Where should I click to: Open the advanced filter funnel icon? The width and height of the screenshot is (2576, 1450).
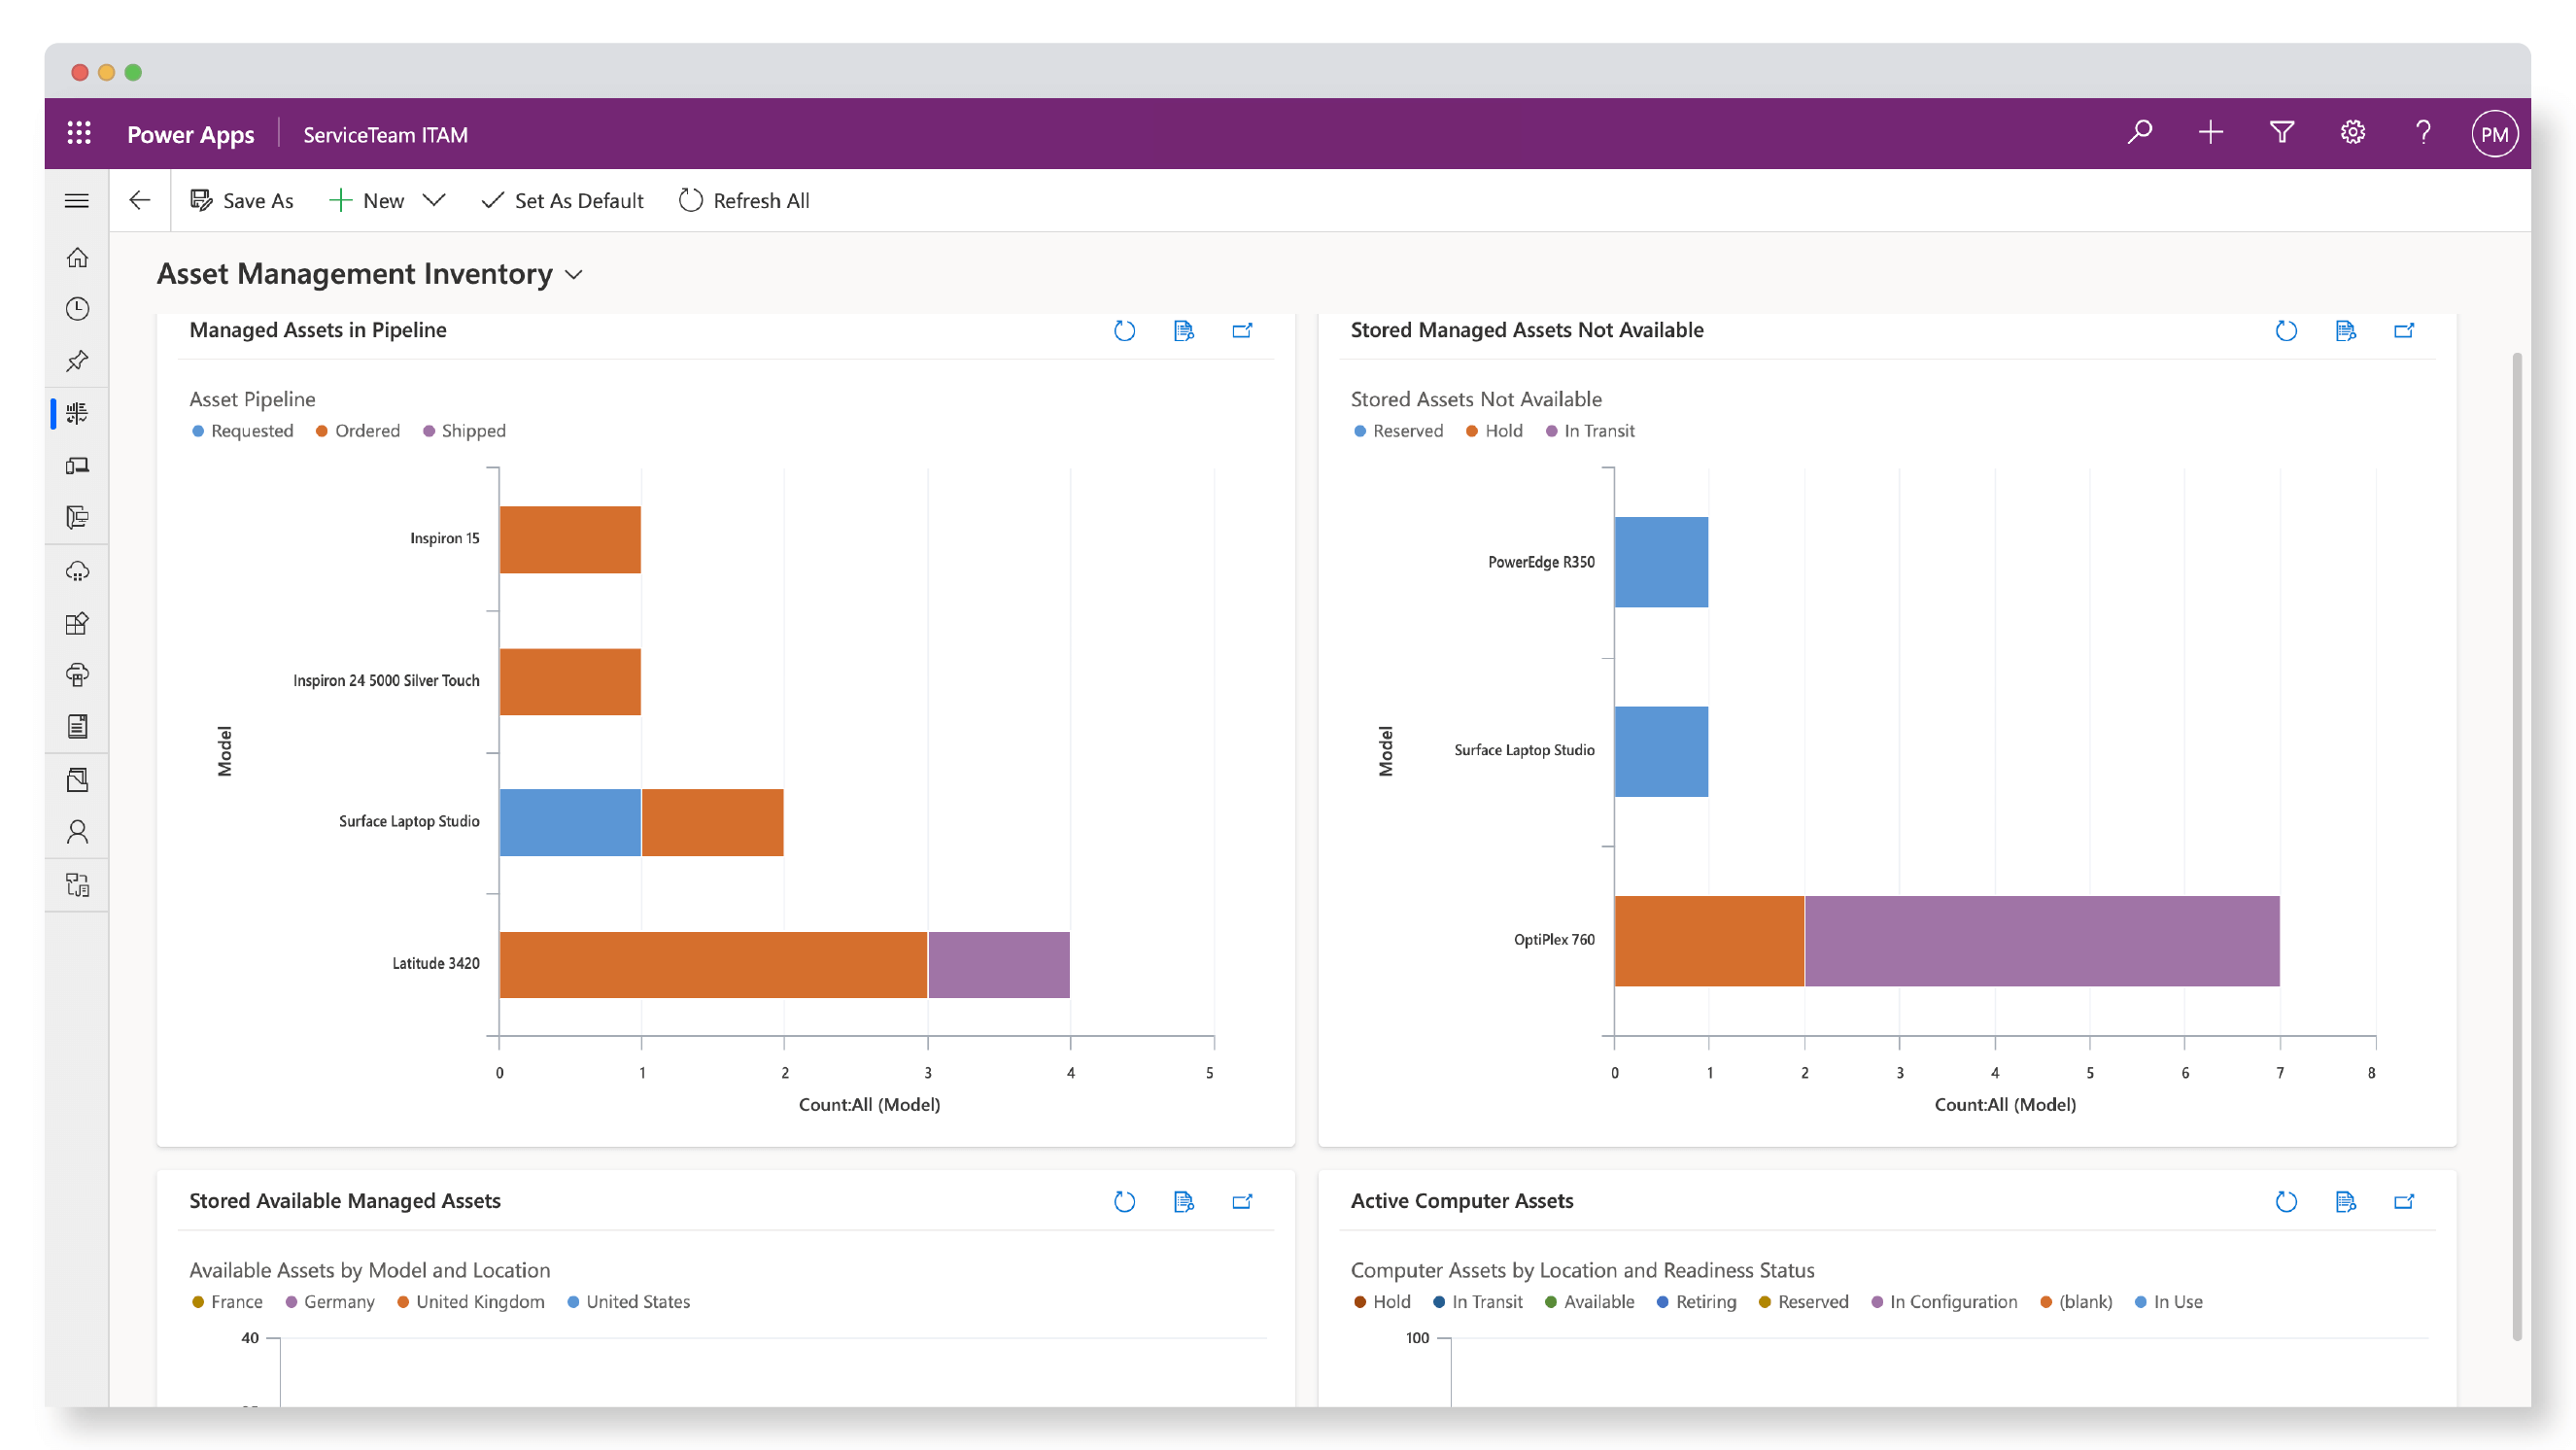2281,133
